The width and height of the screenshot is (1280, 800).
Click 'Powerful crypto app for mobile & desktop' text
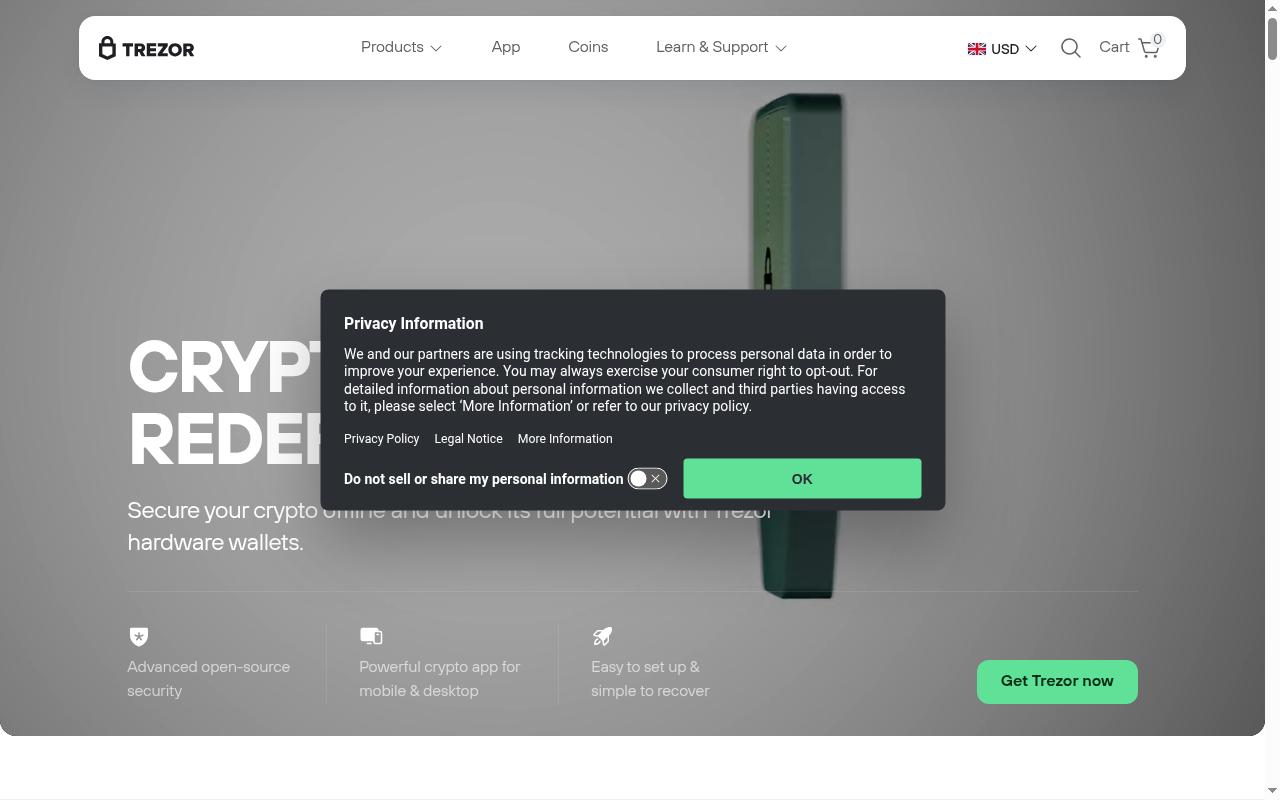click(x=440, y=679)
